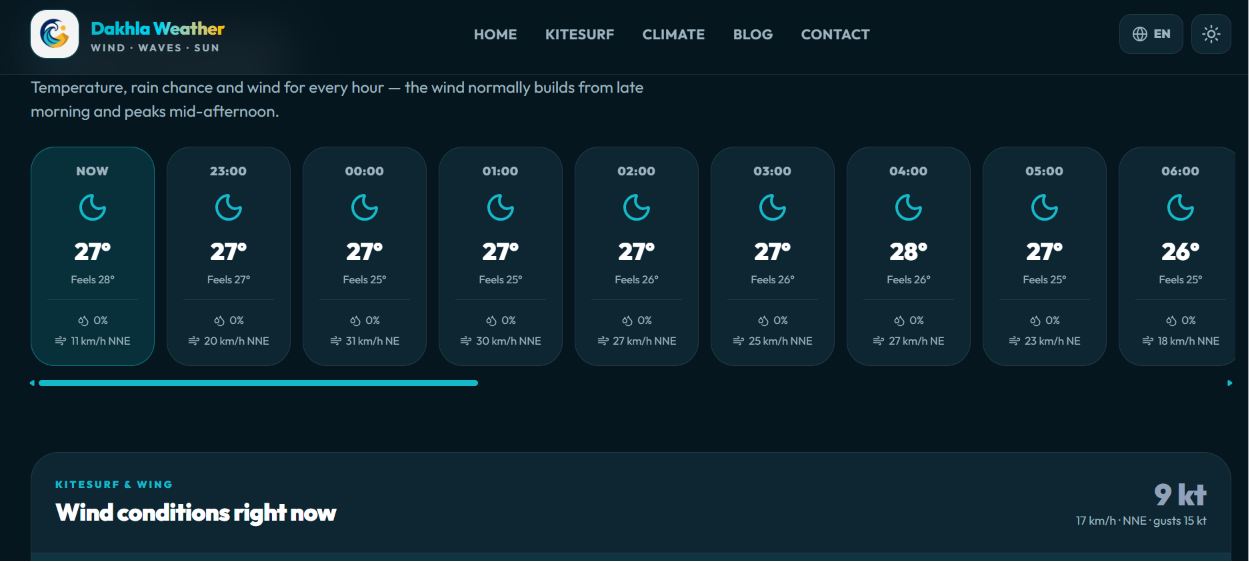Click the wind icon beside 31 km/h NE
The image size is (1249, 562).
[x=337, y=341]
